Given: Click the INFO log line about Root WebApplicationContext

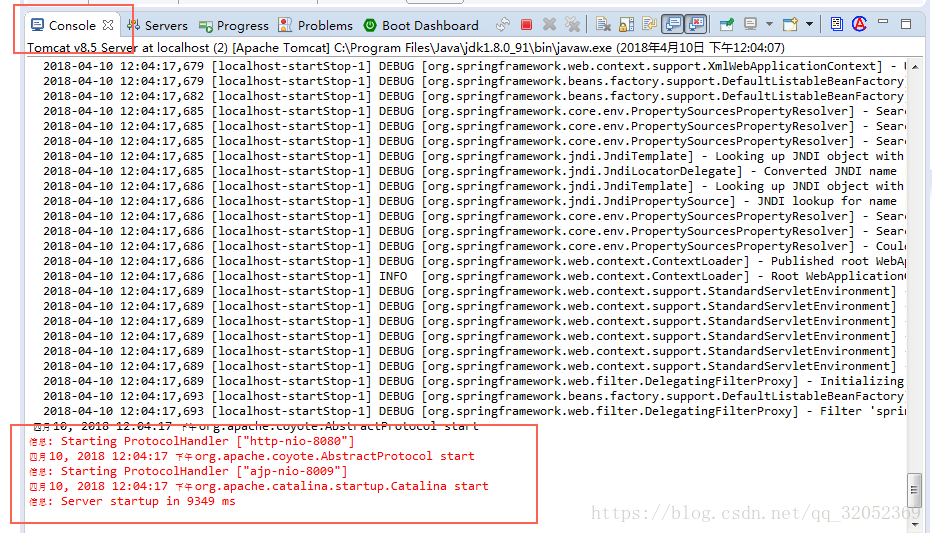Looking at the screenshot, I should click(x=474, y=276).
